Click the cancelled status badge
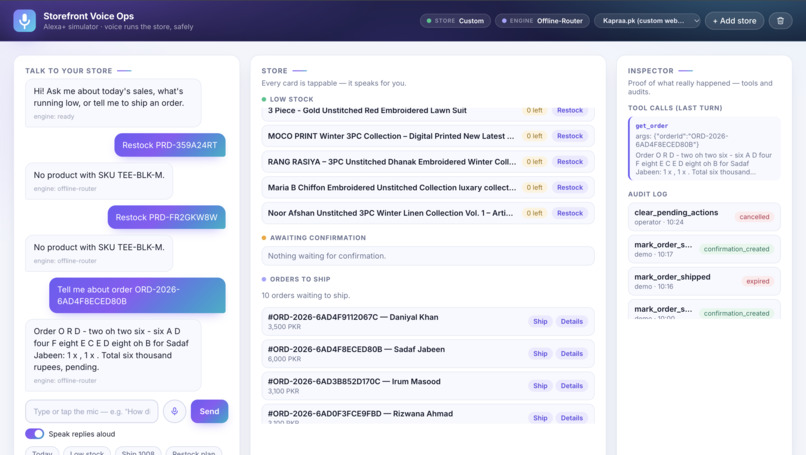806x455 pixels. point(754,216)
